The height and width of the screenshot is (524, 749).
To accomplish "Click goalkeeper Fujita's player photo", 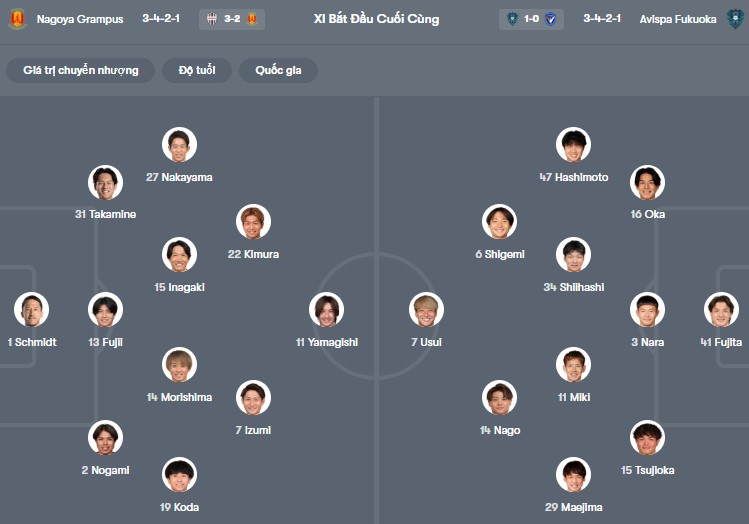I will (721, 310).
